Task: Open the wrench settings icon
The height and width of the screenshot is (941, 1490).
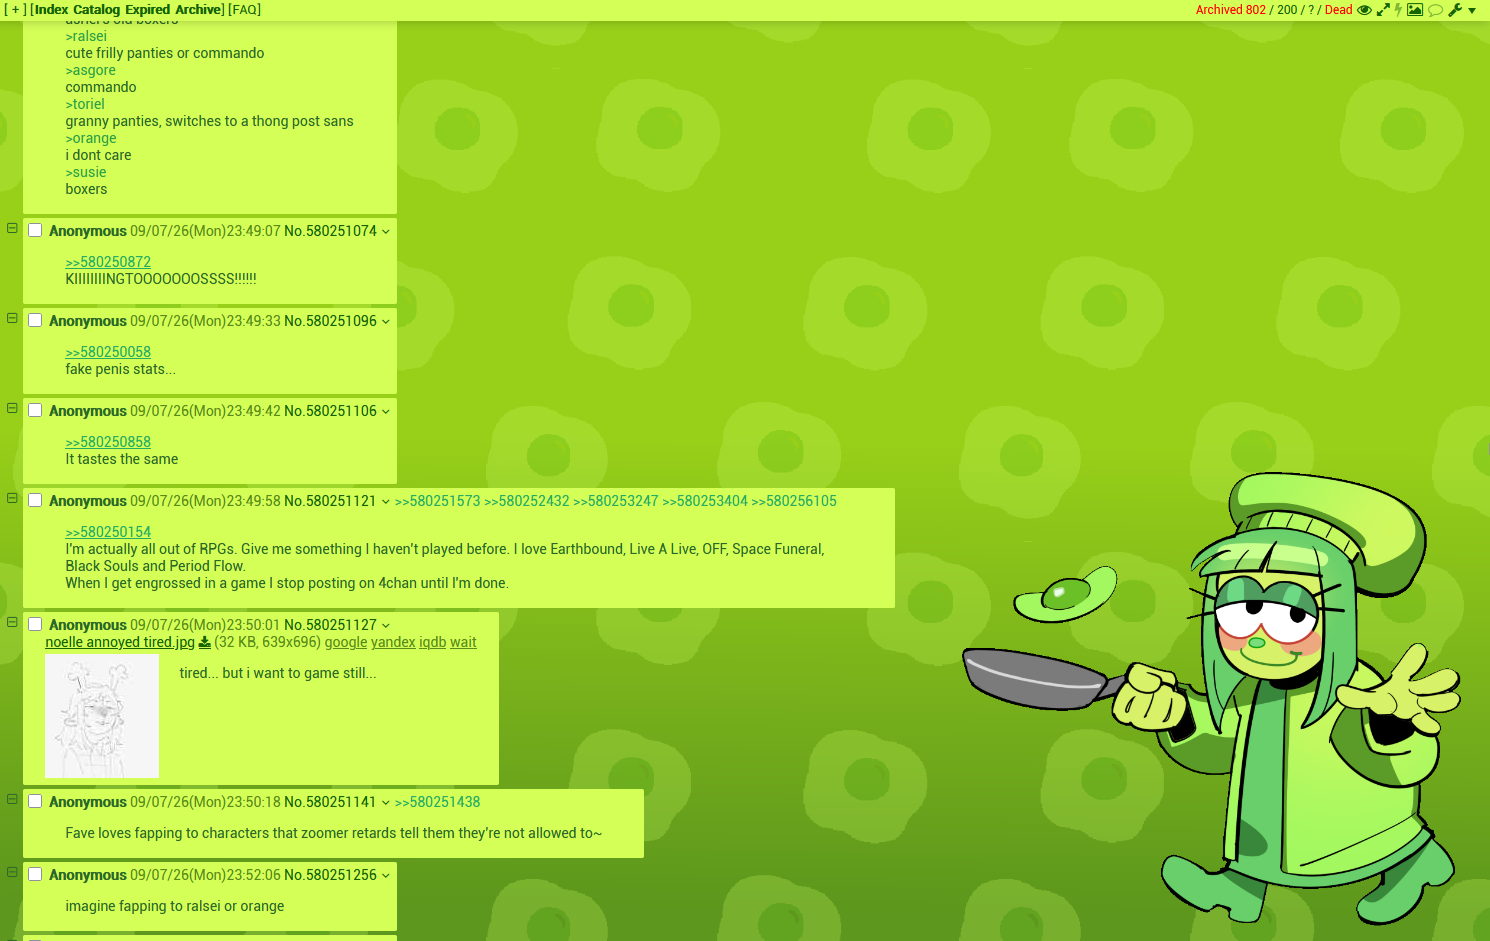Action: click(1455, 10)
